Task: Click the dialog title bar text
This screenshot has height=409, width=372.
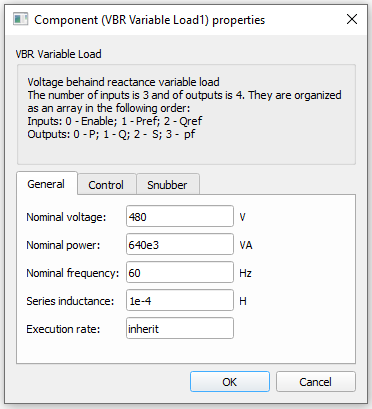Action: pos(150,20)
